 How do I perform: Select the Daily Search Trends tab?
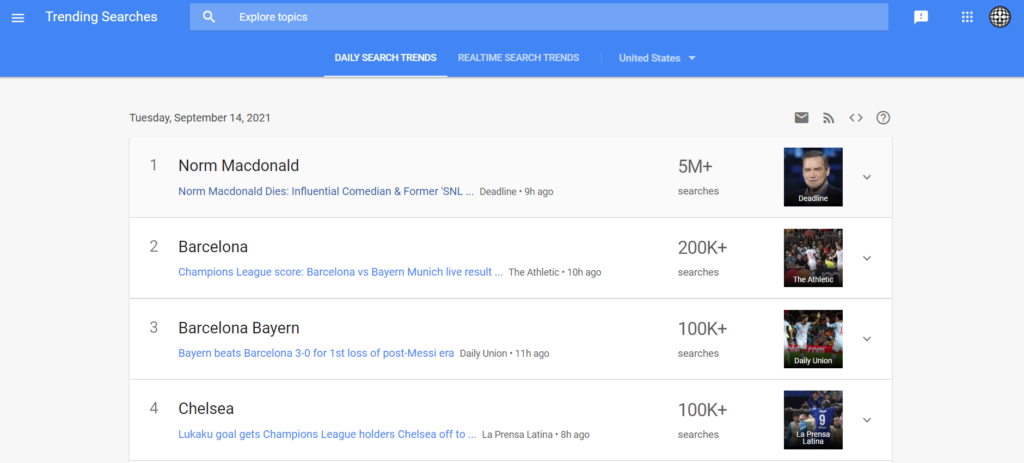[x=385, y=57]
